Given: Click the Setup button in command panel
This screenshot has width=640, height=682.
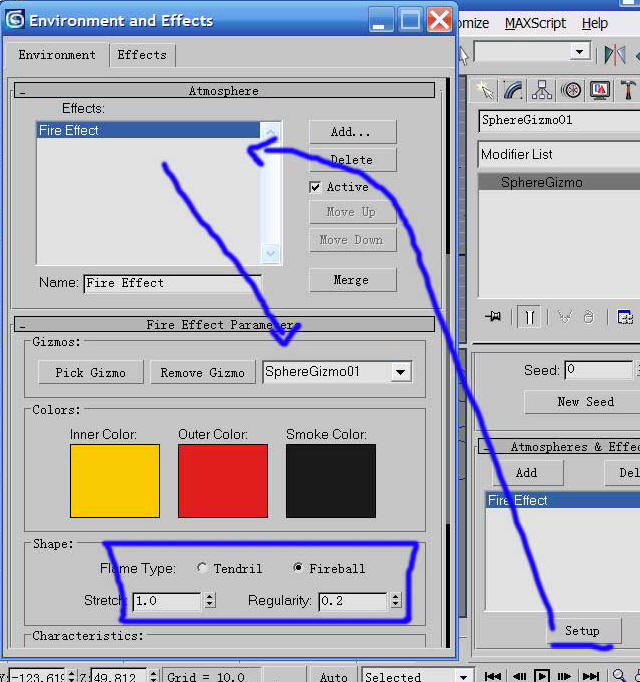Looking at the screenshot, I should click(x=584, y=630).
